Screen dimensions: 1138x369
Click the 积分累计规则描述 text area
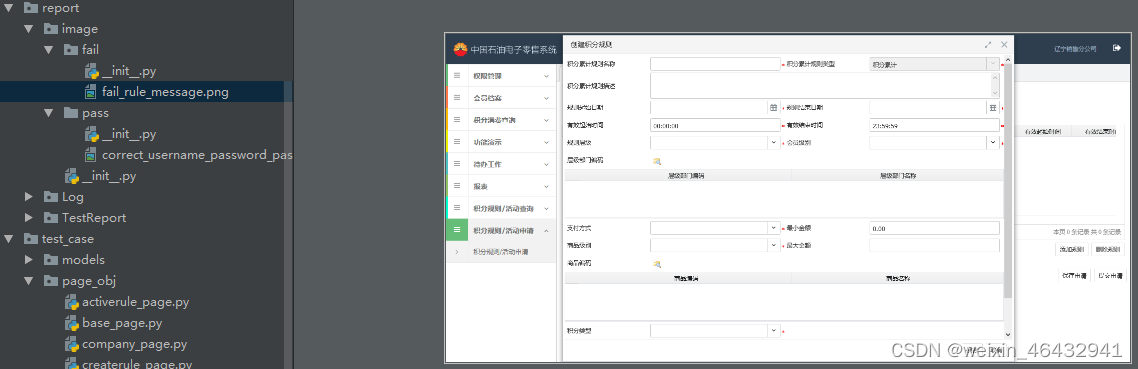click(x=825, y=86)
